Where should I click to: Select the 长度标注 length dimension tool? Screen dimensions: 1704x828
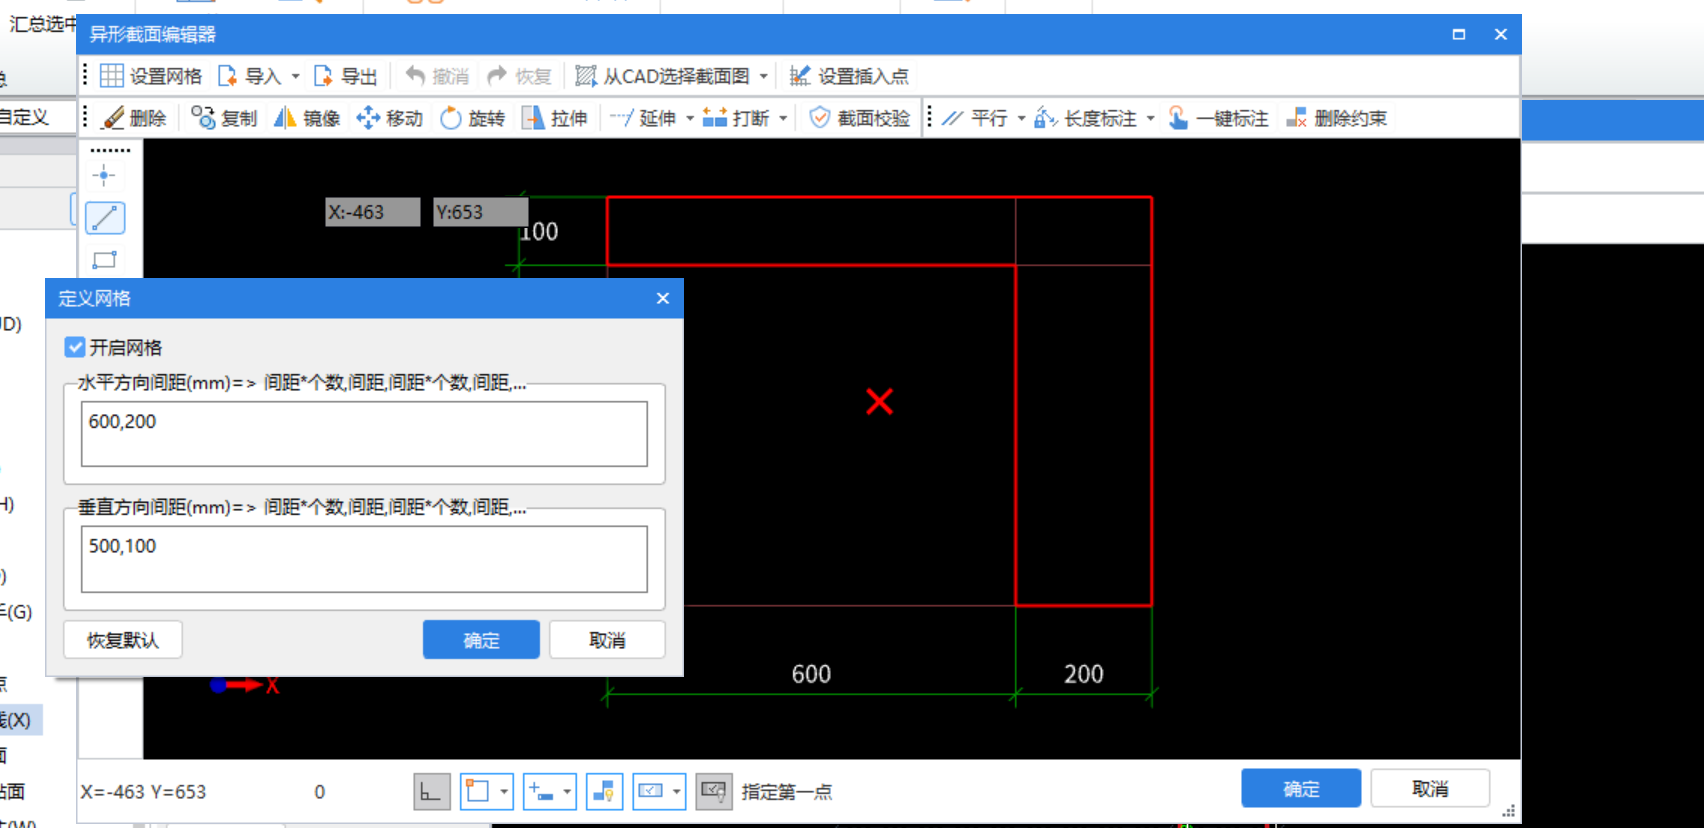pyautogui.click(x=1086, y=118)
